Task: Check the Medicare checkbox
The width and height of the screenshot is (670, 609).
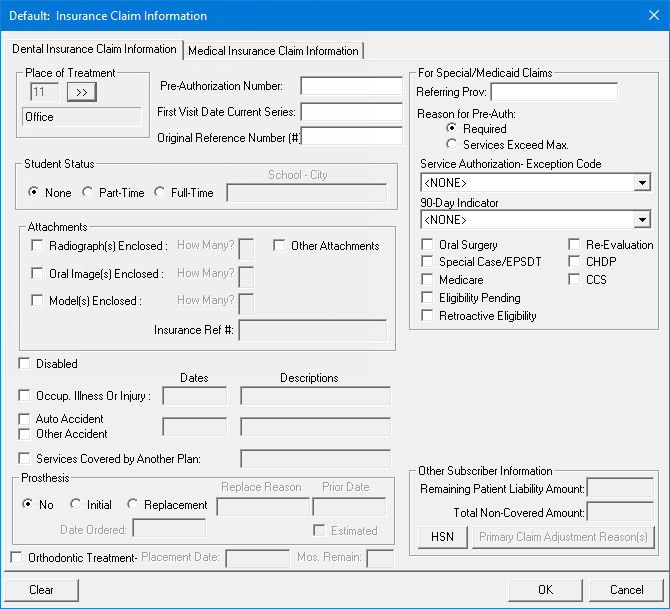Action: click(x=428, y=281)
